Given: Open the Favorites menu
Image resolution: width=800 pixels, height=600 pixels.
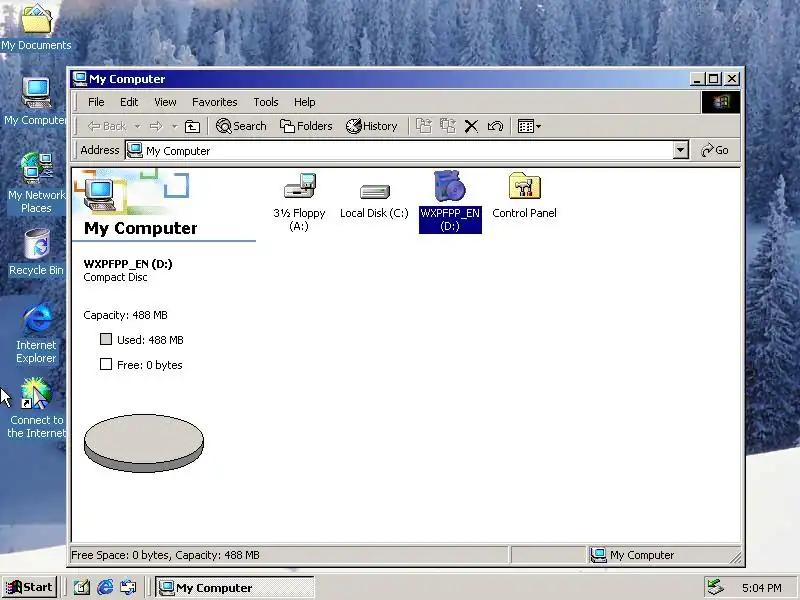Looking at the screenshot, I should tap(214, 102).
